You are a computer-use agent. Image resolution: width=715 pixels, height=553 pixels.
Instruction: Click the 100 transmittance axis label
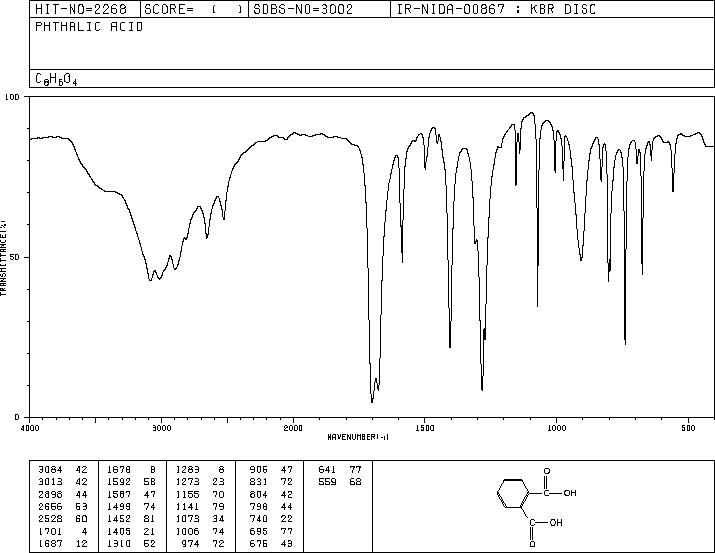[x=12, y=97]
